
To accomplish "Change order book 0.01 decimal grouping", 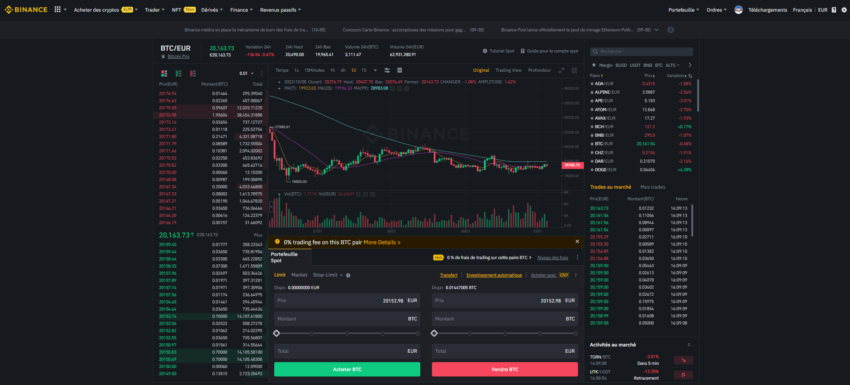I will pyautogui.click(x=247, y=73).
